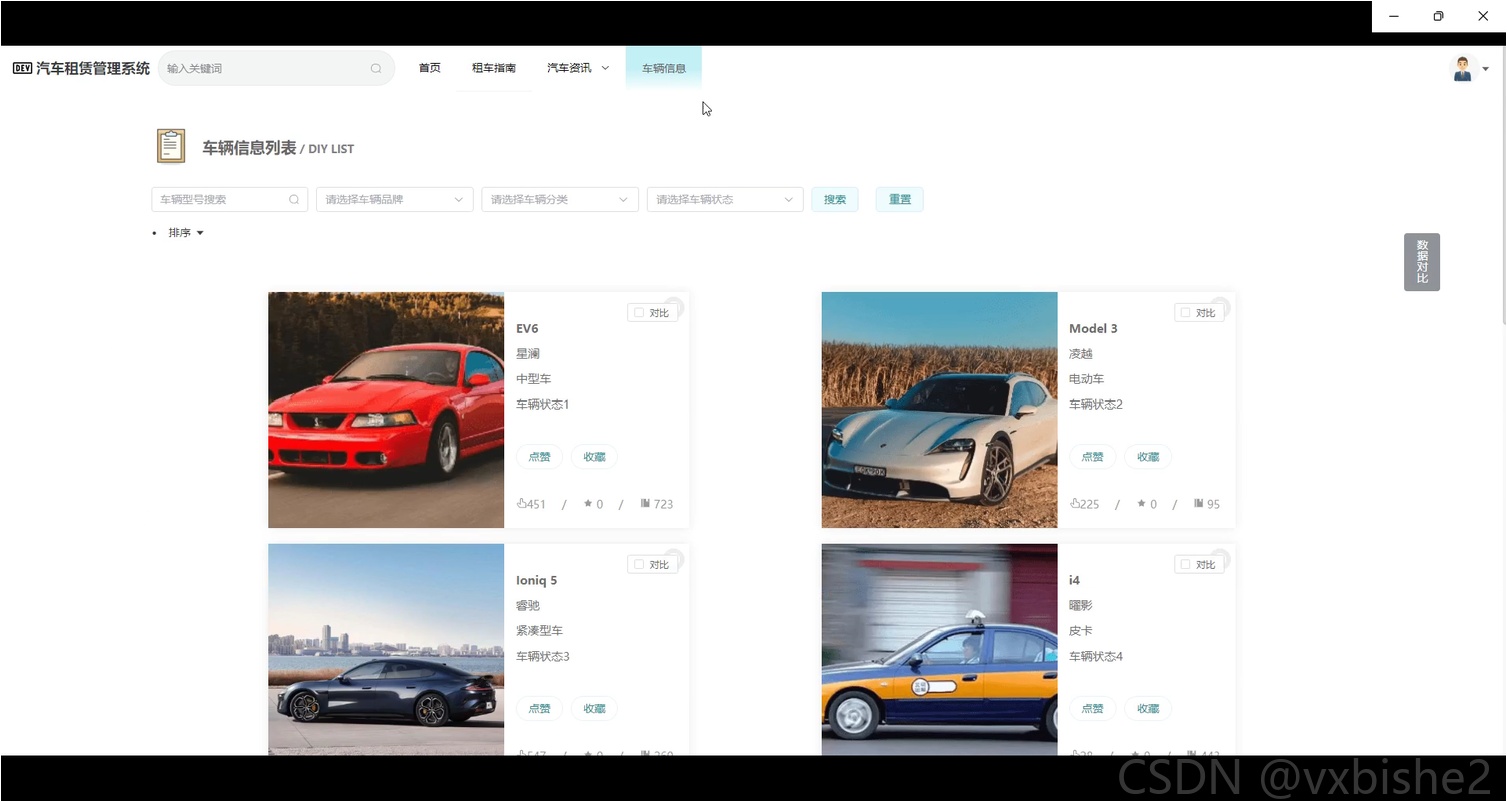Image resolution: width=1507 pixels, height=802 pixels.
Task: Click 收藏 on the Ioniq 5 card
Action: click(x=595, y=709)
